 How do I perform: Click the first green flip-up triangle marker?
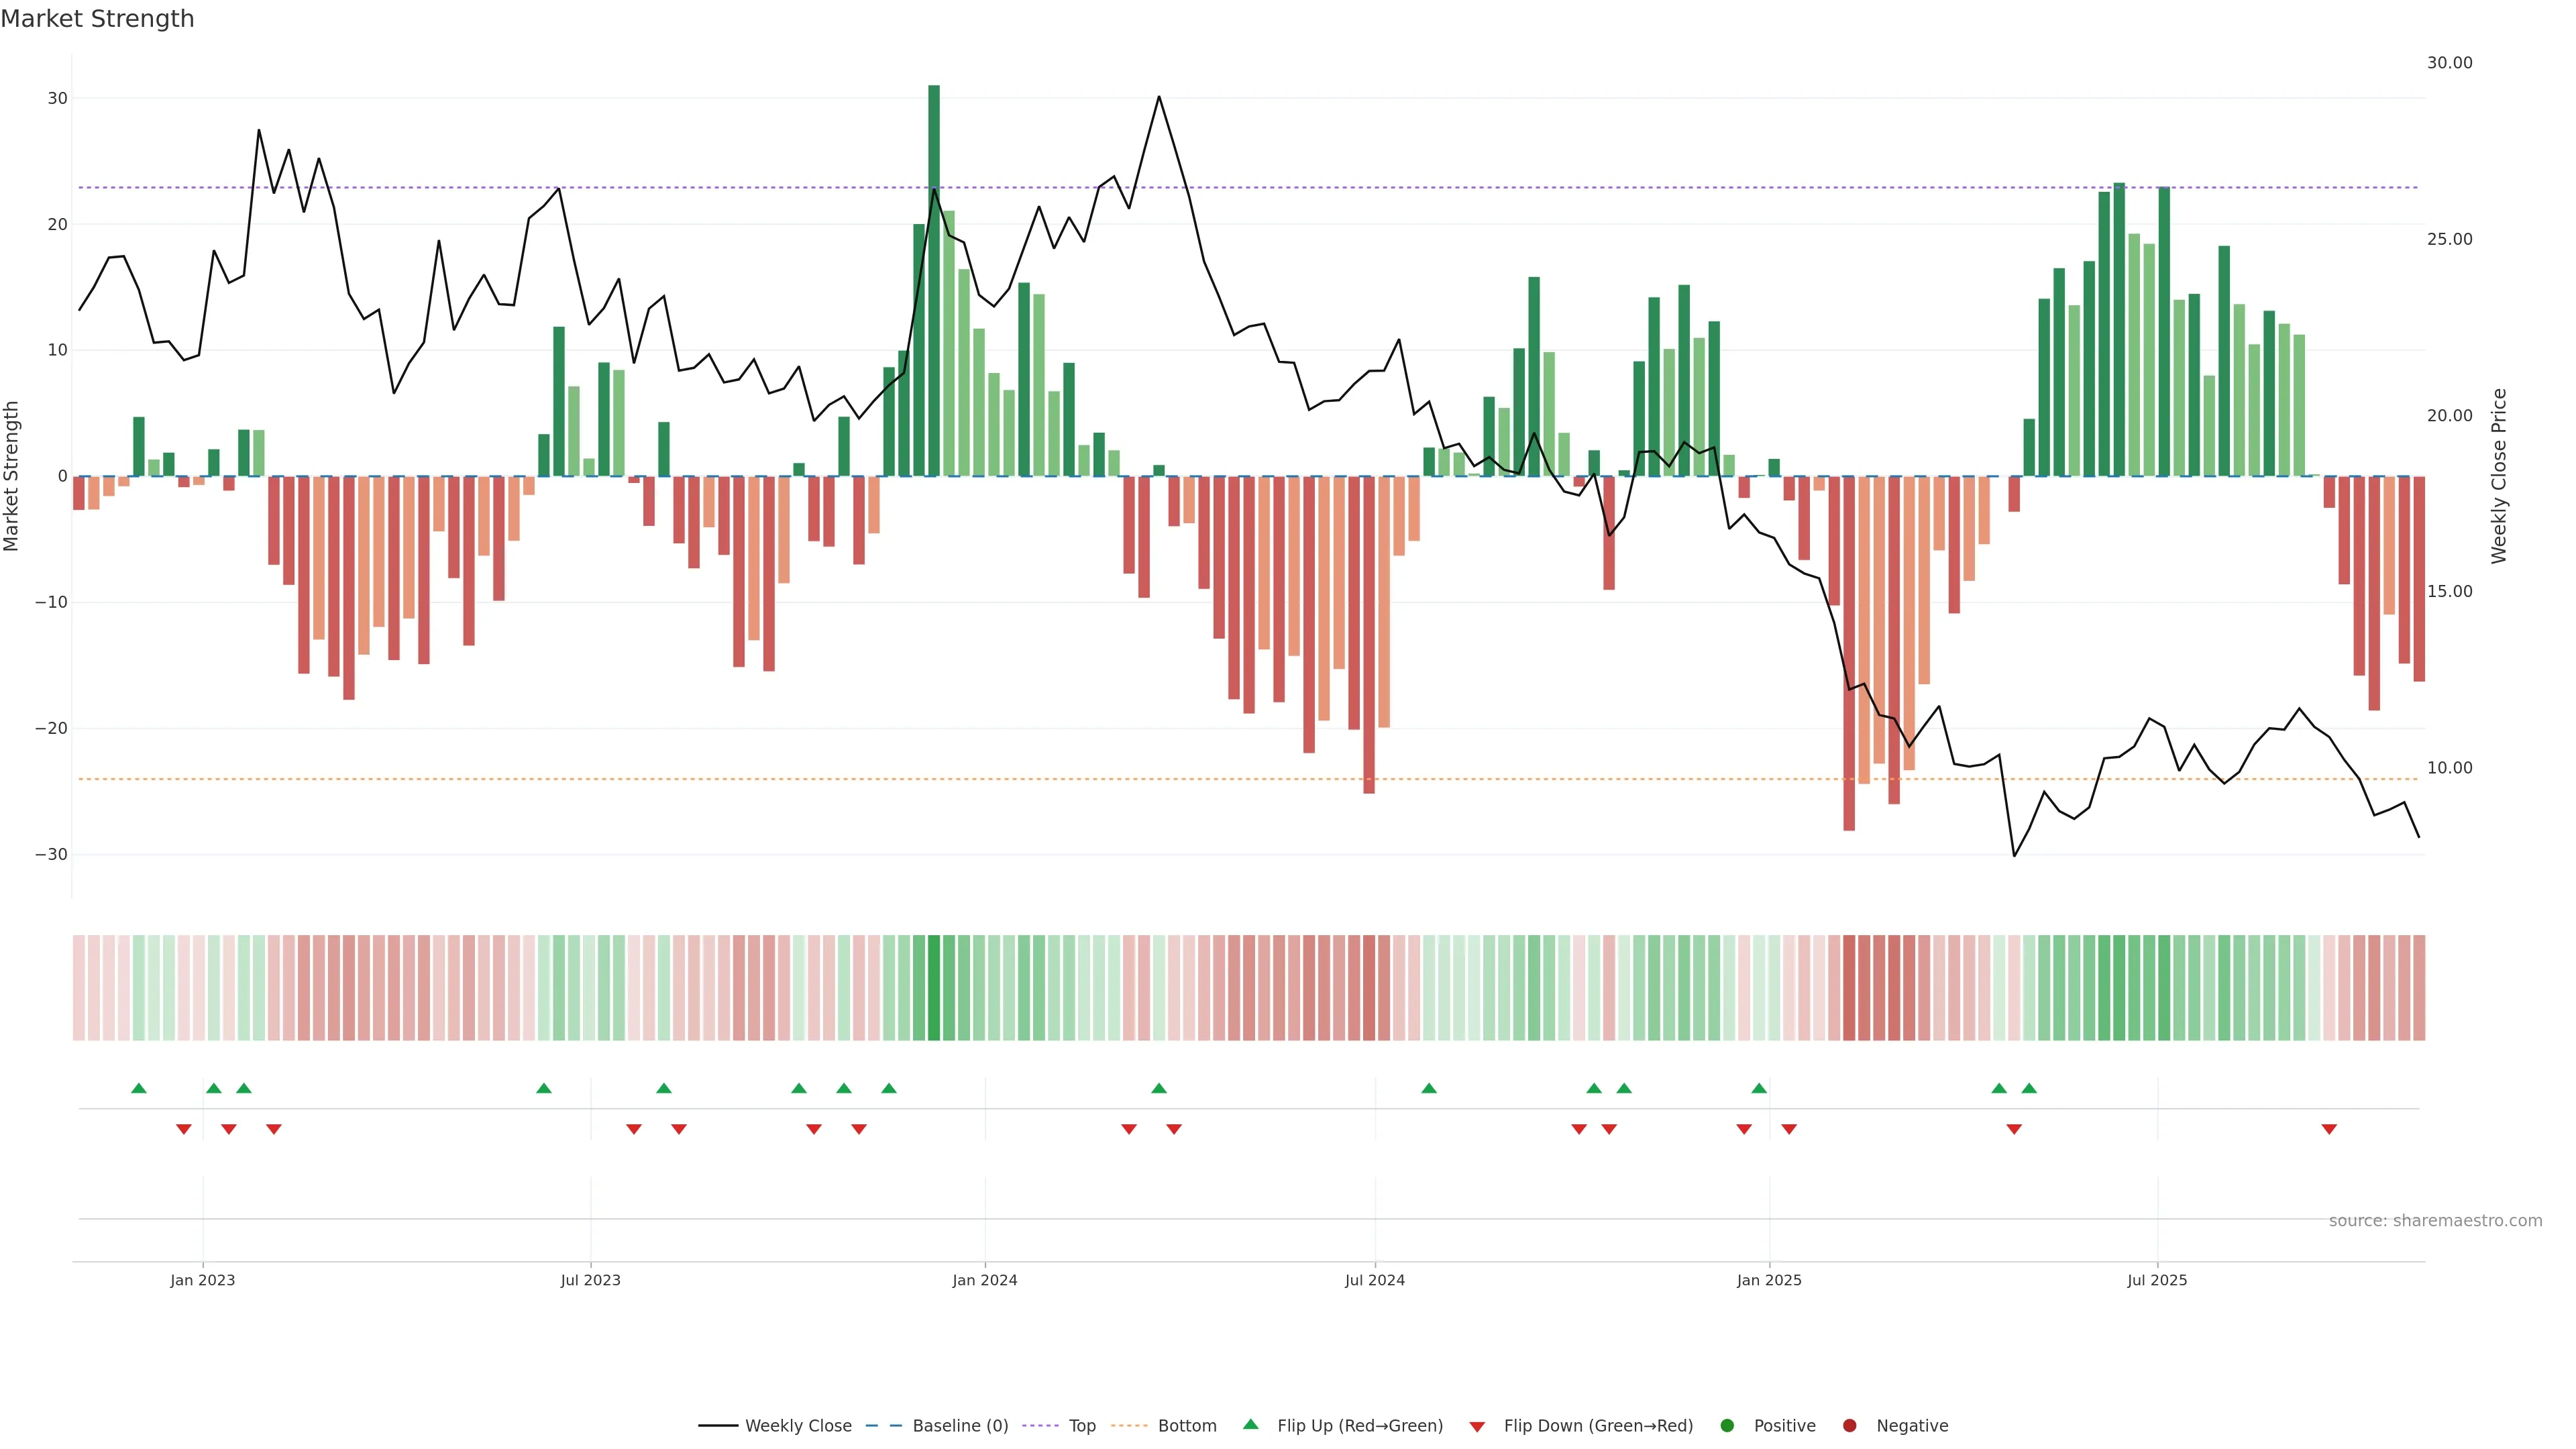point(139,1088)
